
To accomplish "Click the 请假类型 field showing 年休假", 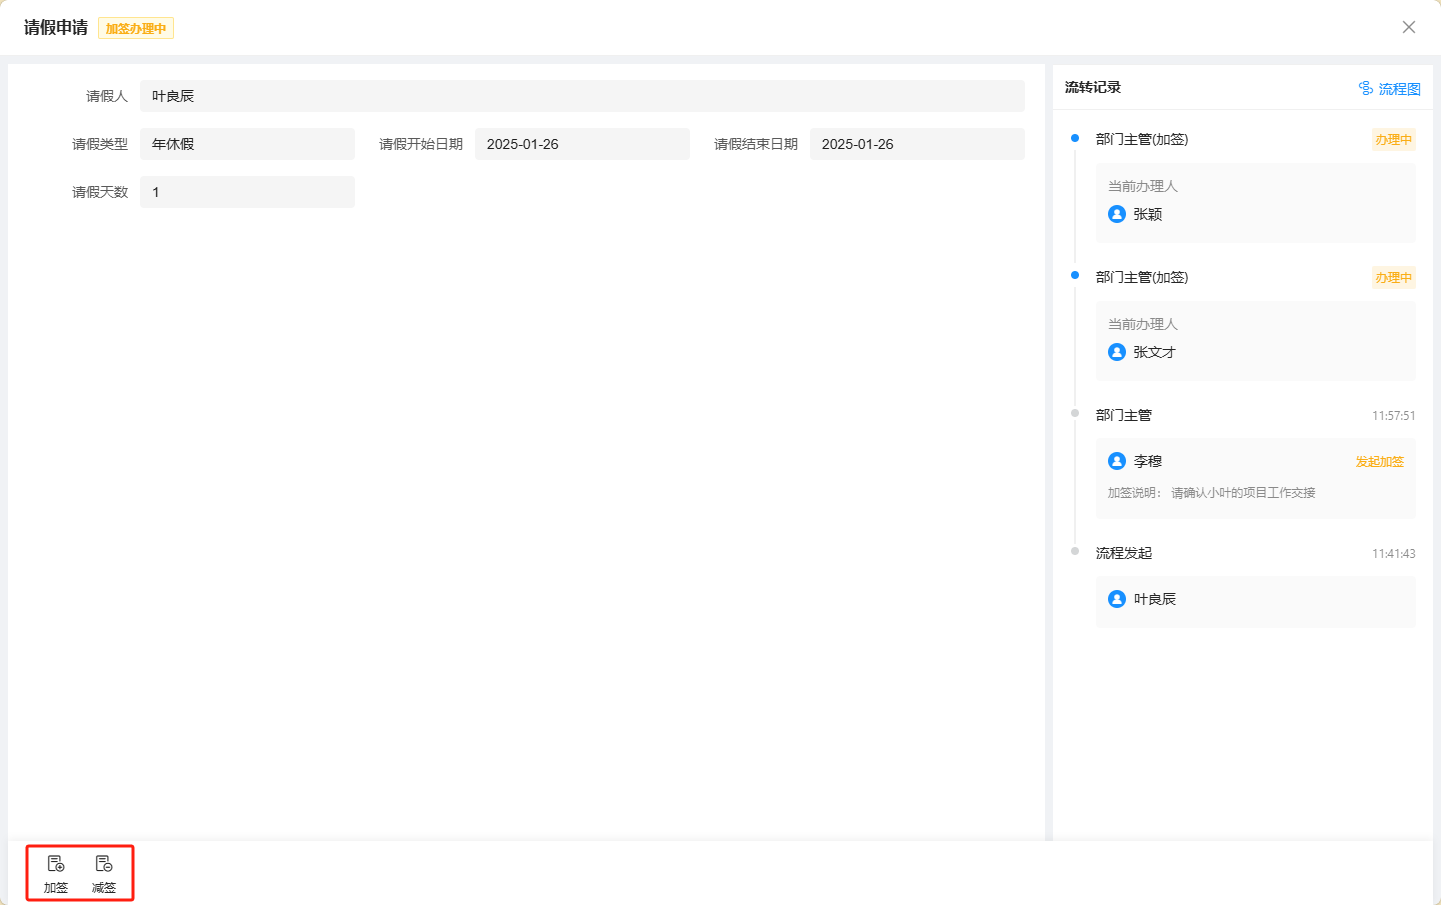I will (247, 144).
